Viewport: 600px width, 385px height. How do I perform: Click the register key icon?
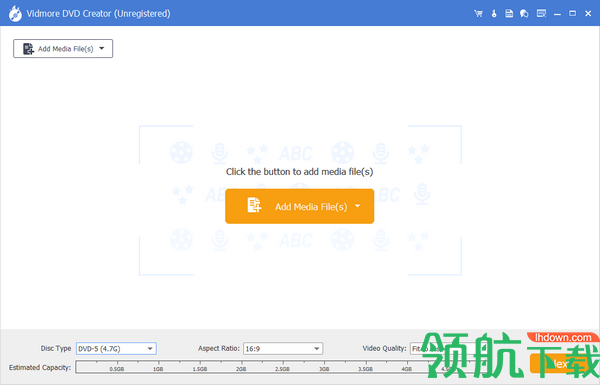[x=494, y=14]
